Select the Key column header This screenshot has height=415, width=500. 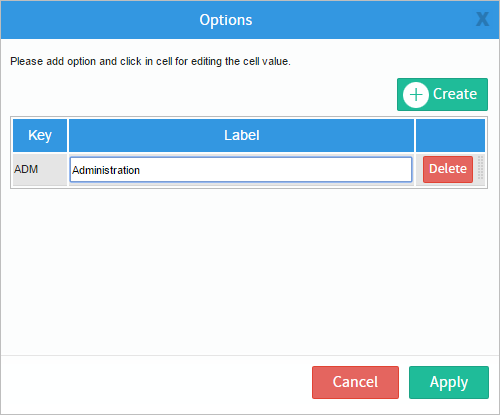[40, 135]
